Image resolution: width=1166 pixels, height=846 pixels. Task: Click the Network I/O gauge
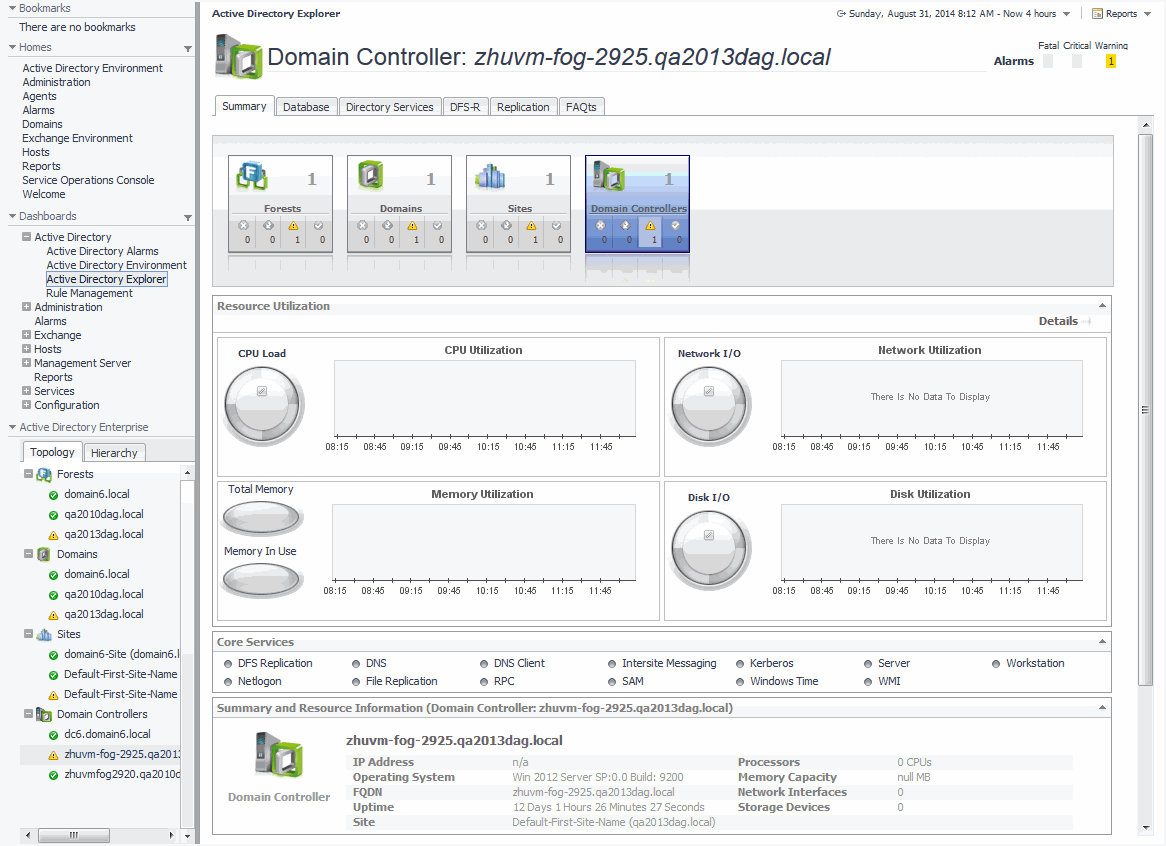708,406
